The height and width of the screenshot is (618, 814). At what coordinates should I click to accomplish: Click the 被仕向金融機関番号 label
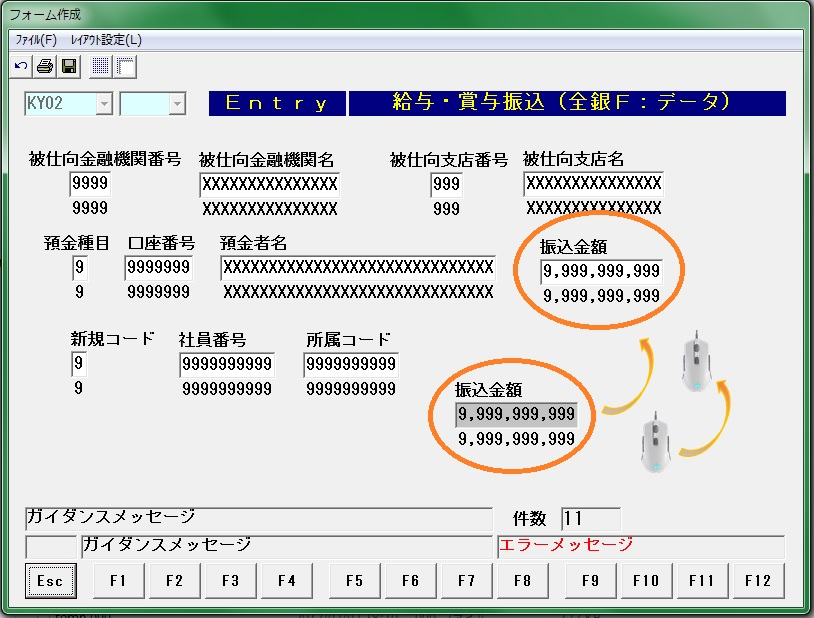click(x=105, y=159)
